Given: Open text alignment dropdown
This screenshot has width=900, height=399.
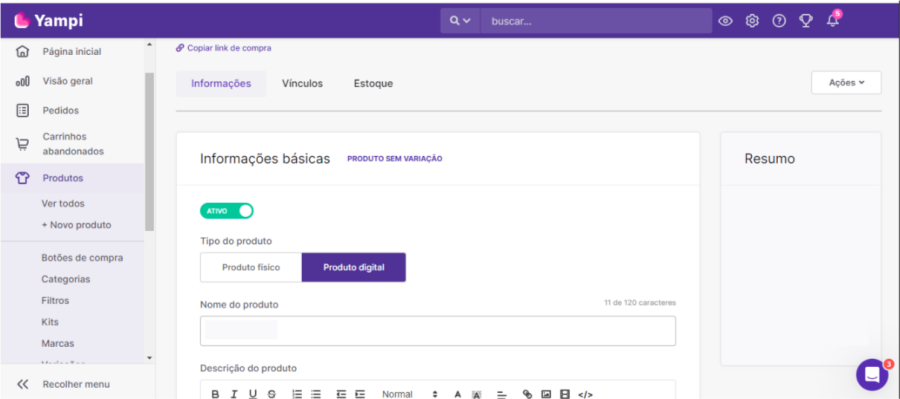Looking at the screenshot, I should tap(502, 394).
